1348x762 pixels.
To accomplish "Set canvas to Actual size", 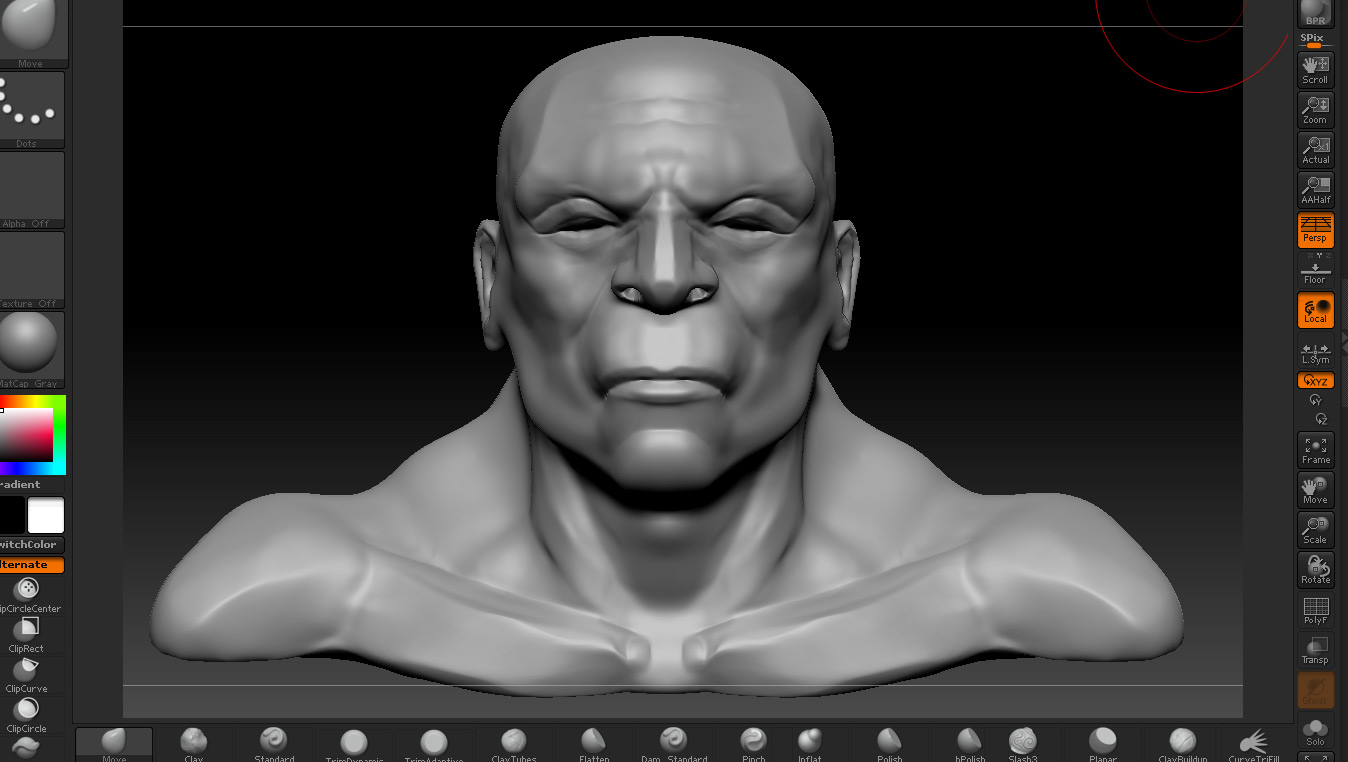I will pos(1315,150).
